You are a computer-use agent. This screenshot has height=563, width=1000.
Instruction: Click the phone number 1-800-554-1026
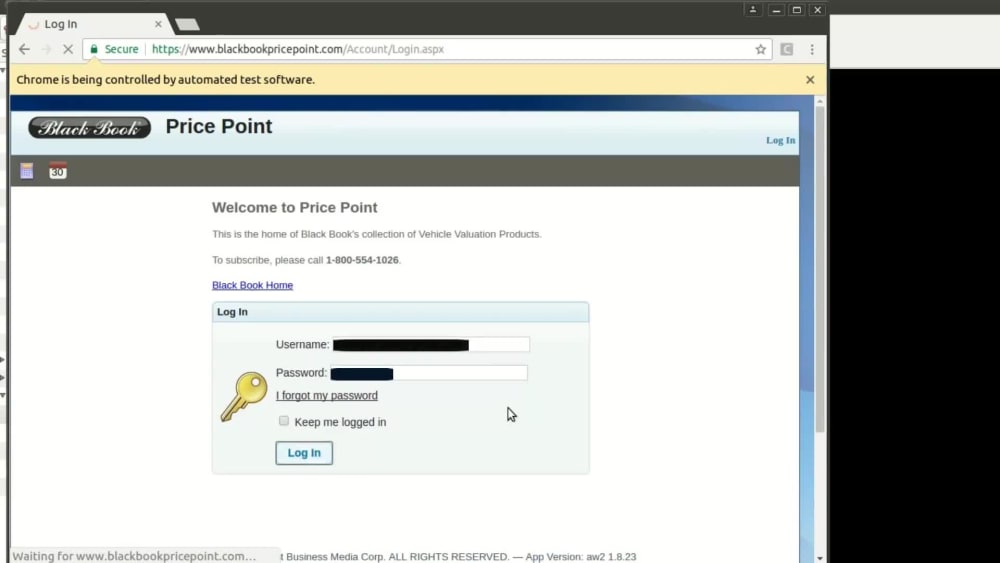coord(362,260)
